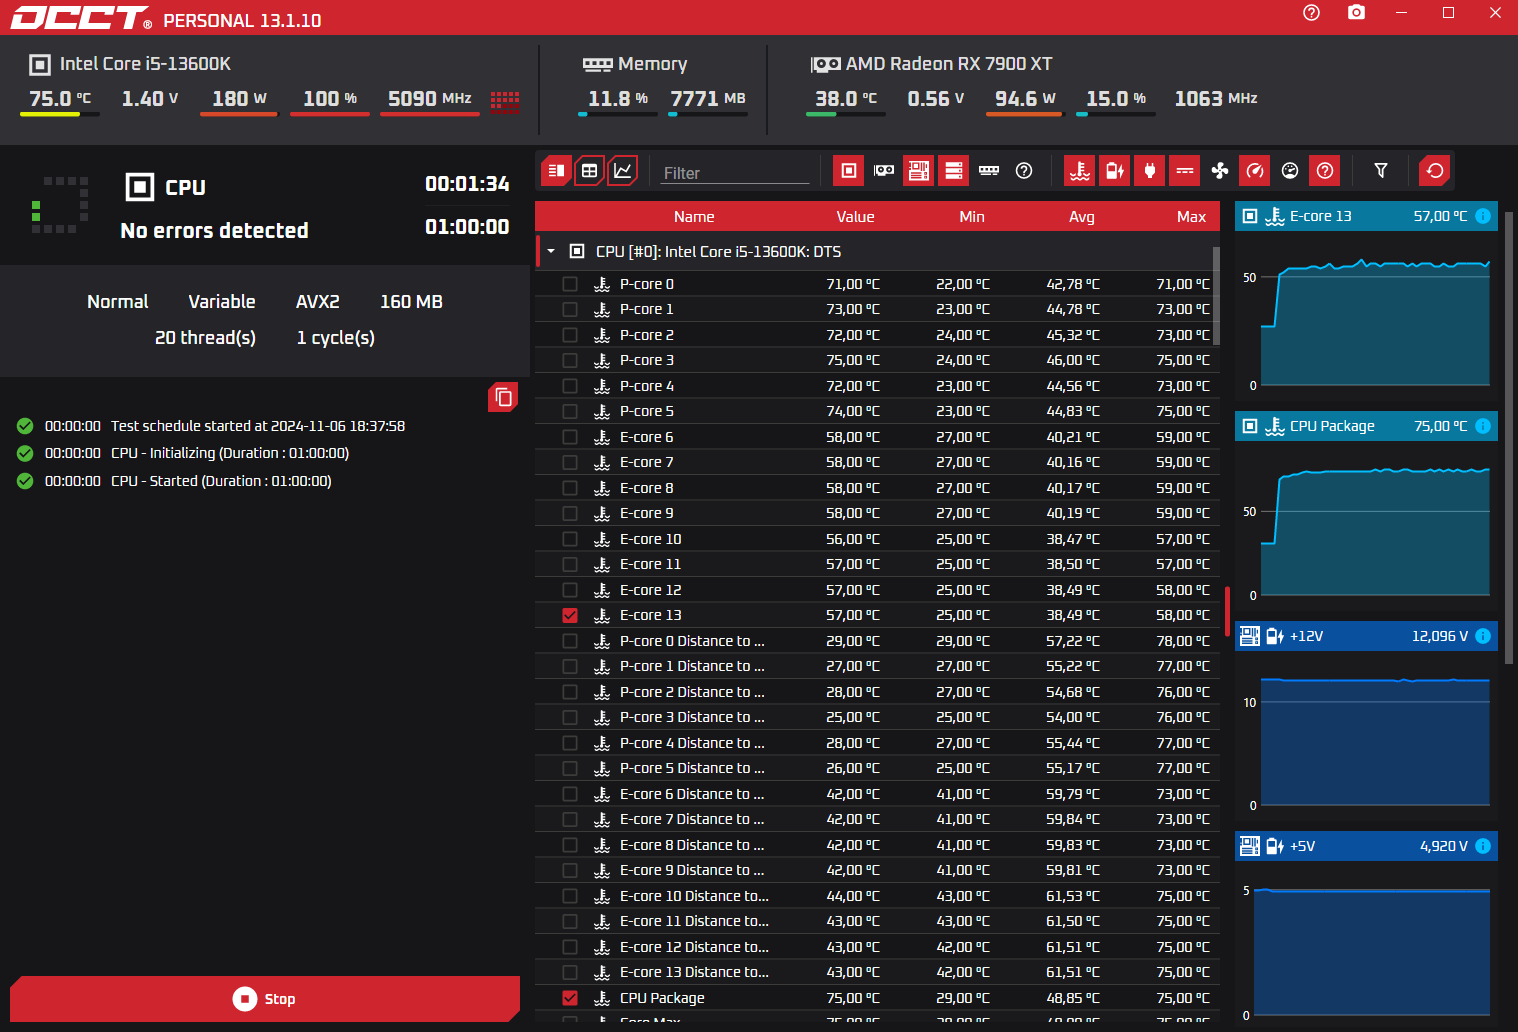This screenshot has height=1032, width=1518.
Task: Click the '180 W' CPU power readout
Action: click(x=239, y=99)
